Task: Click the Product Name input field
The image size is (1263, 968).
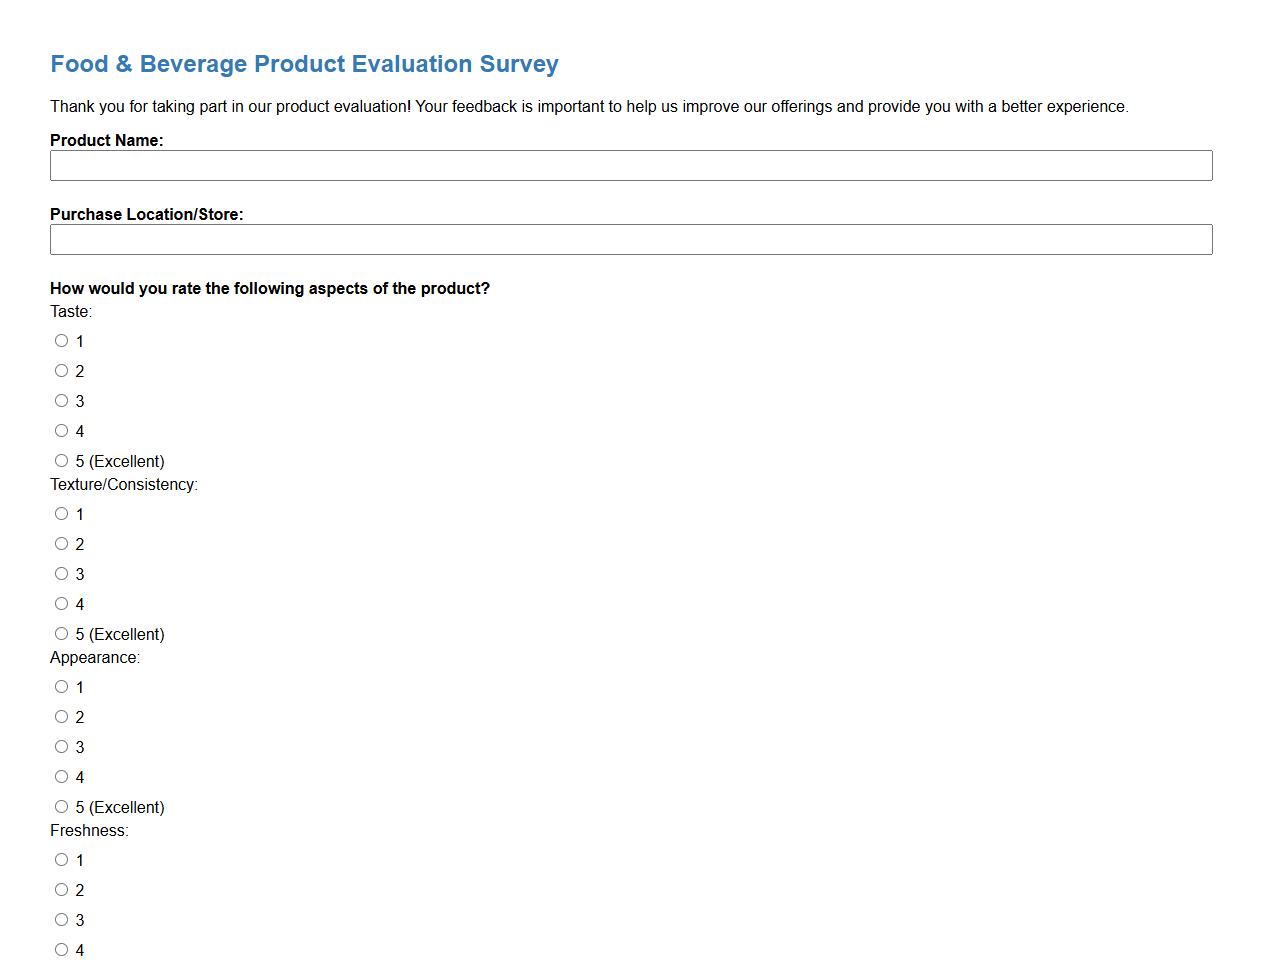Action: 631,165
